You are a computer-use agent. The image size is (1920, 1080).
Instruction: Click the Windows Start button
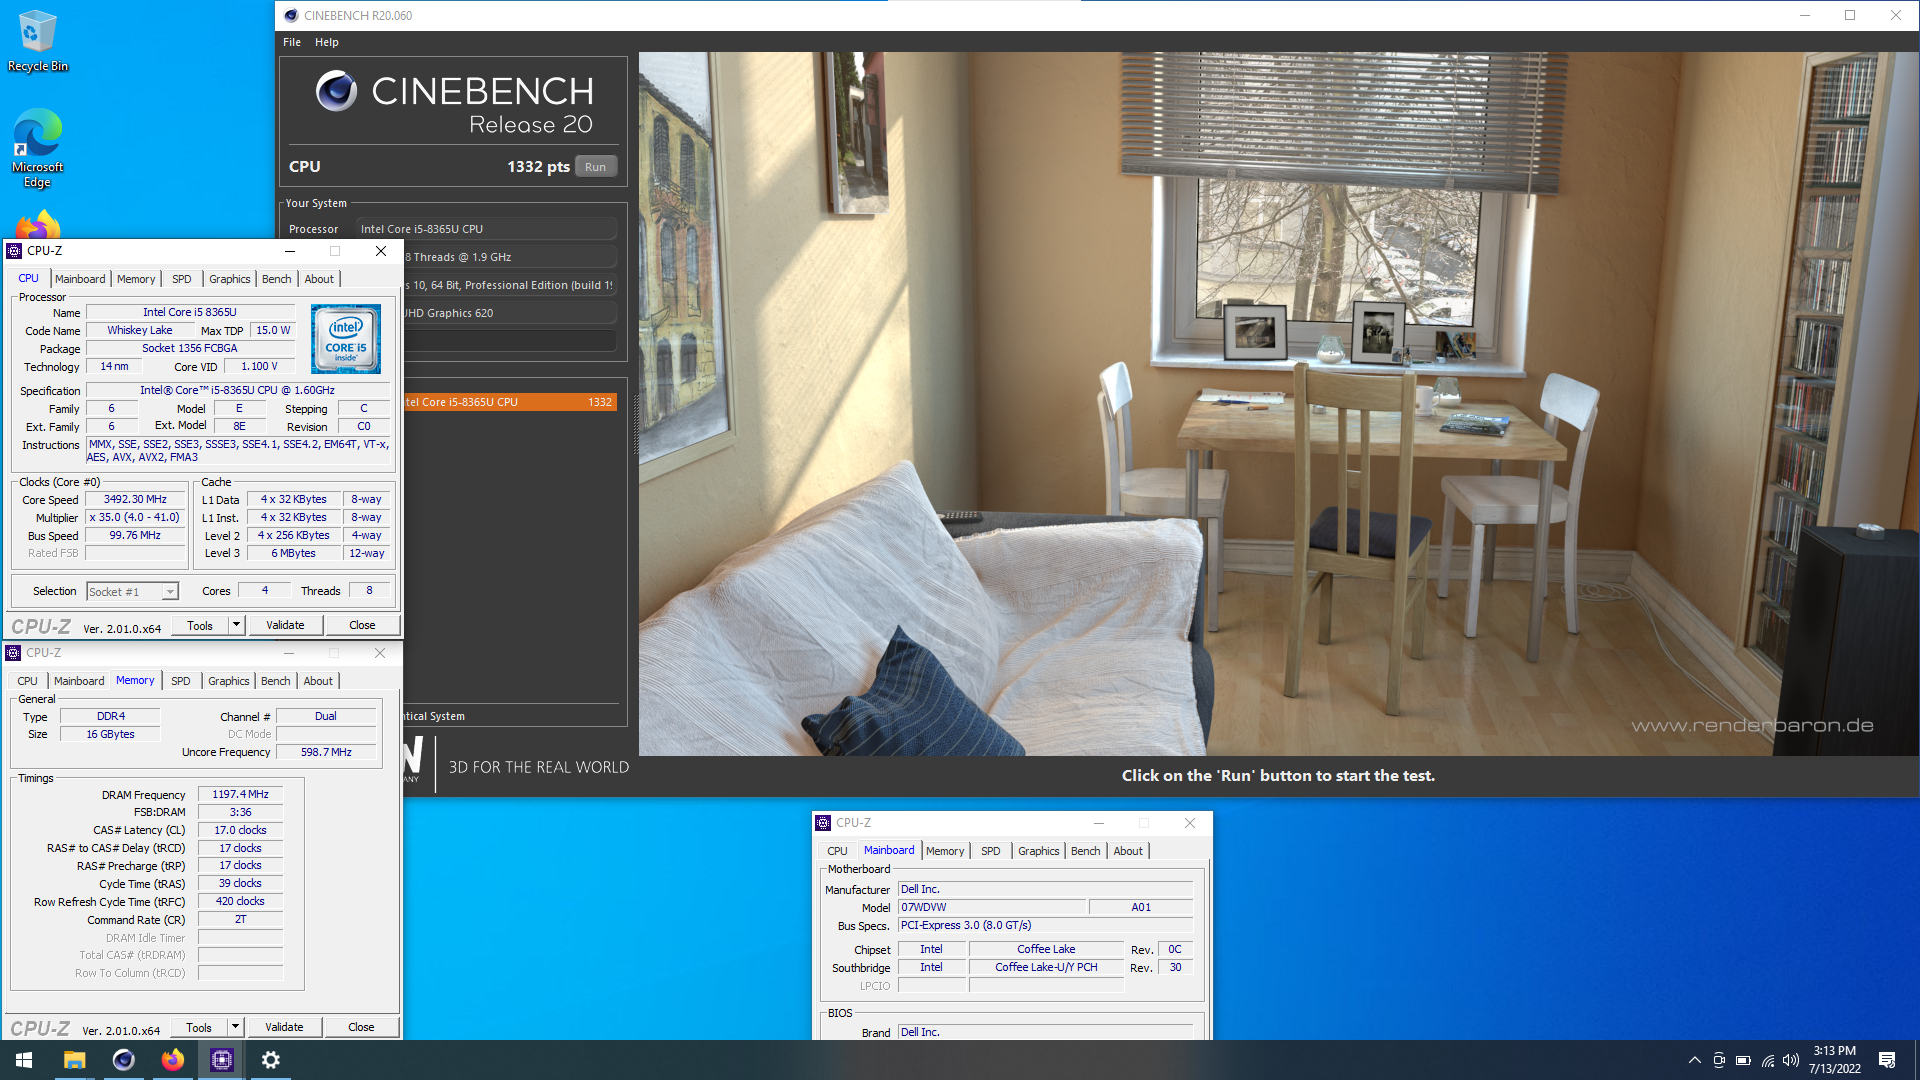[x=24, y=1060]
